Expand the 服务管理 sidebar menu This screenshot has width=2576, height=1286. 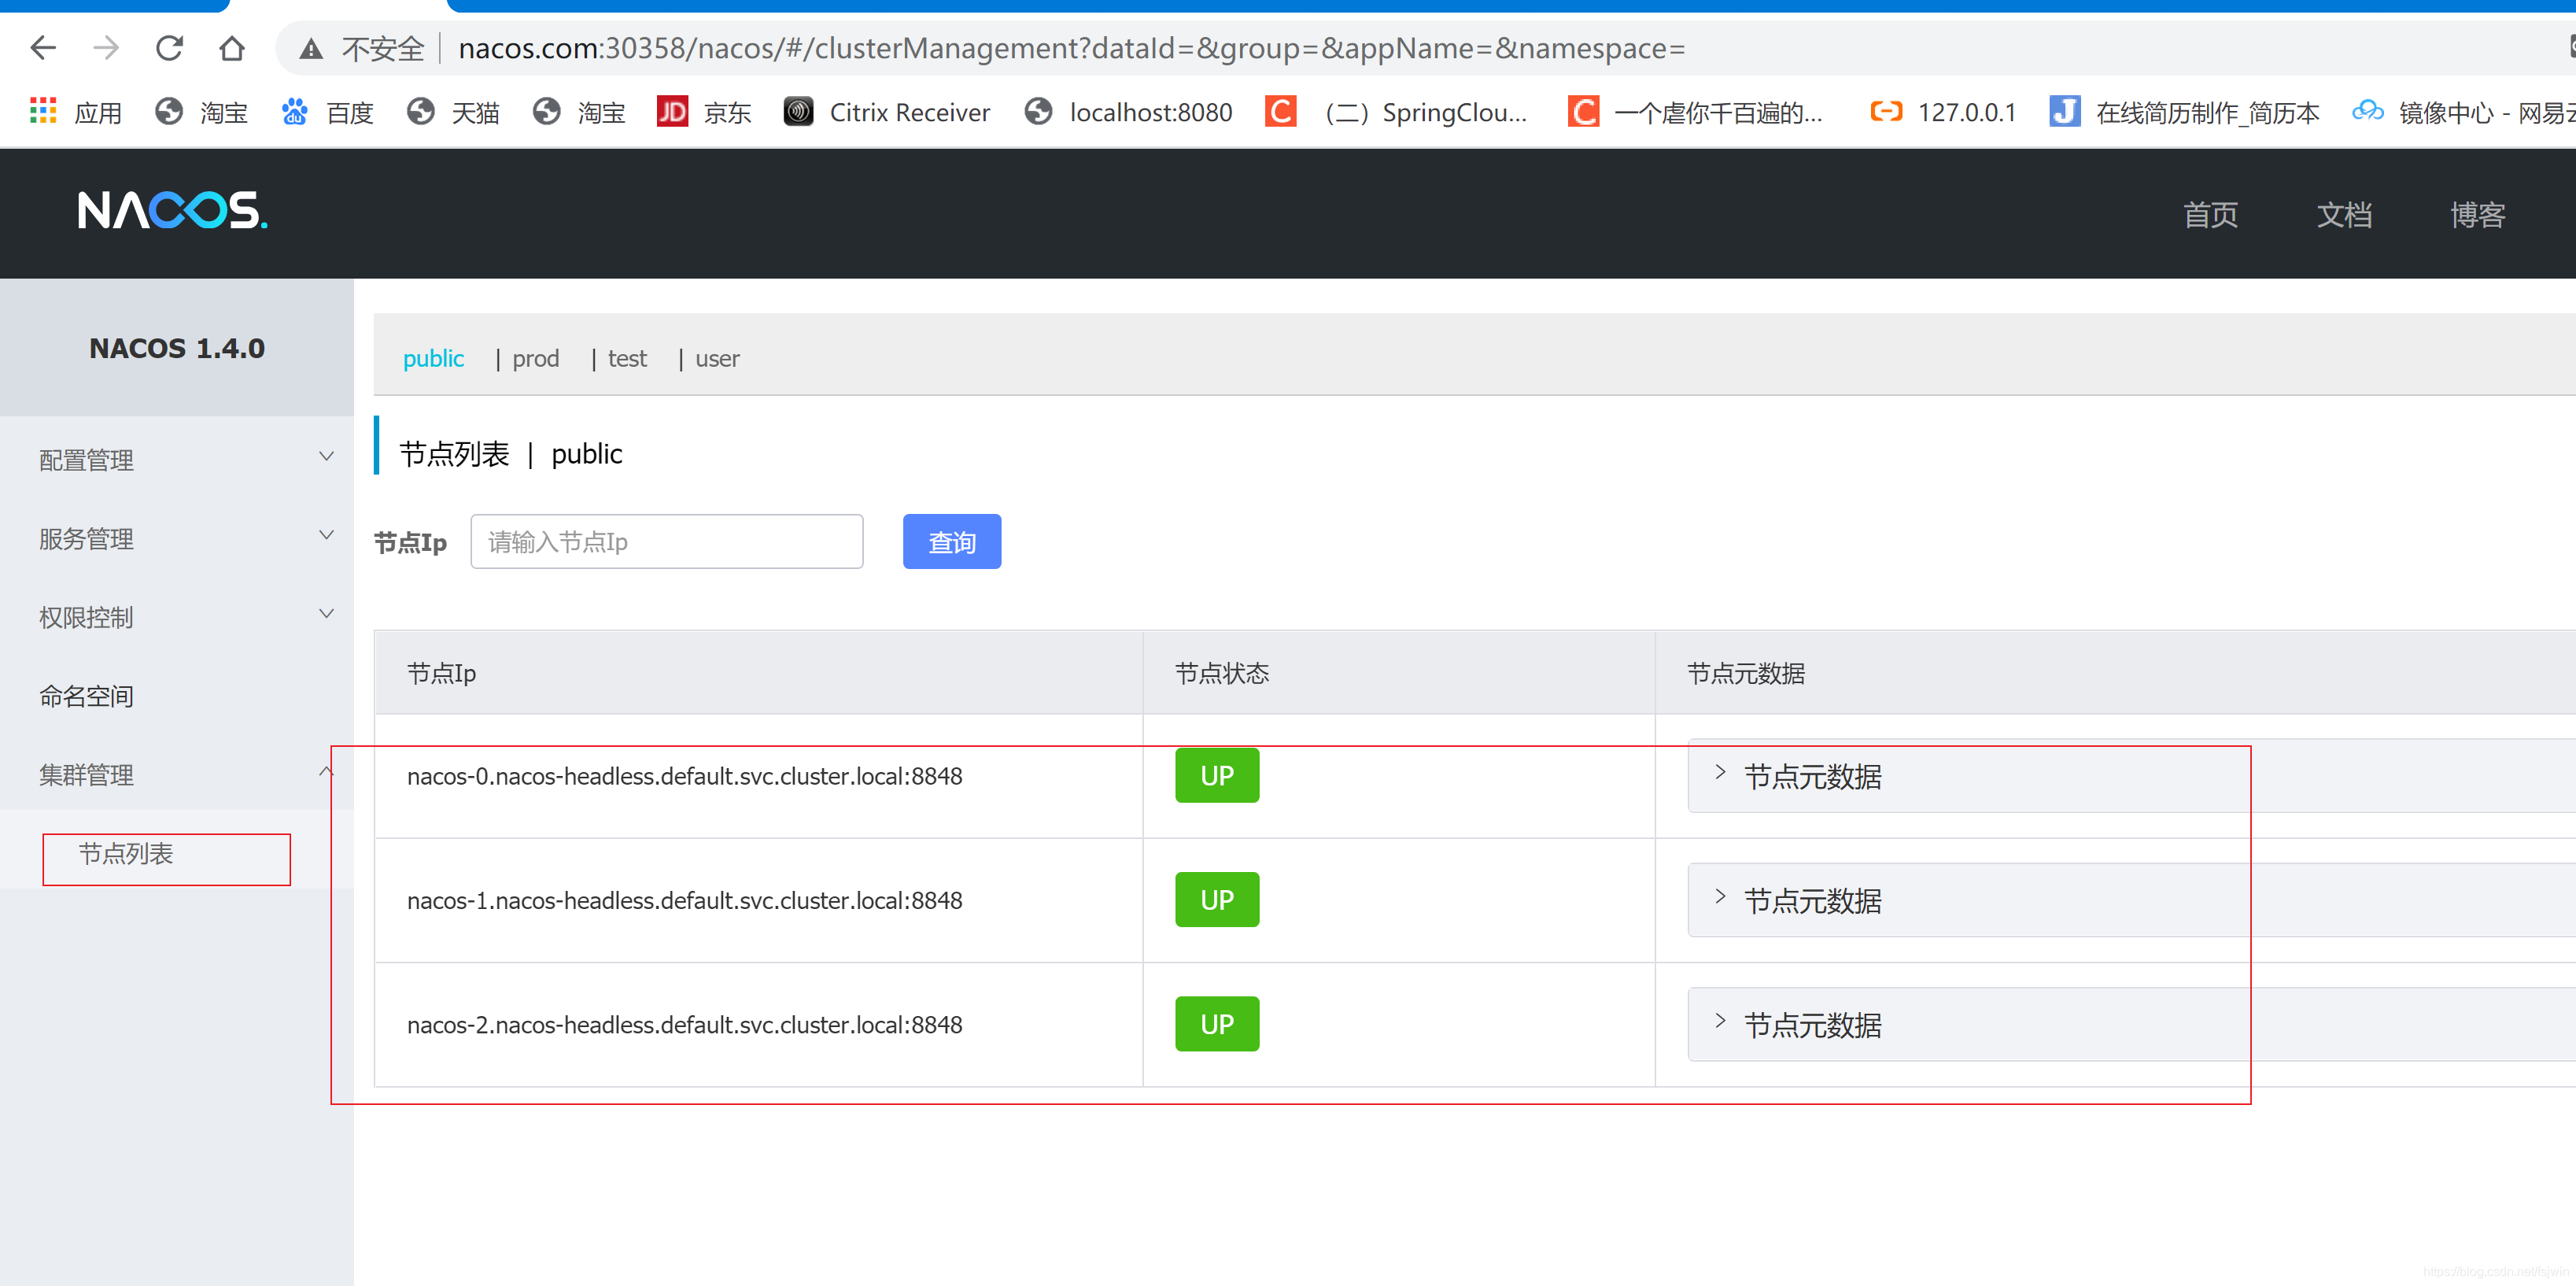[x=177, y=539]
